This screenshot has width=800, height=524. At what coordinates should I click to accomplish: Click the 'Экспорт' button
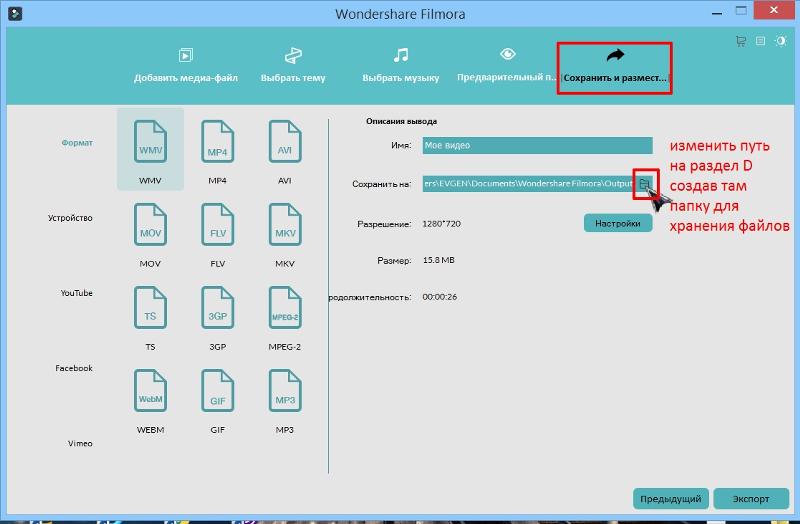[750, 498]
